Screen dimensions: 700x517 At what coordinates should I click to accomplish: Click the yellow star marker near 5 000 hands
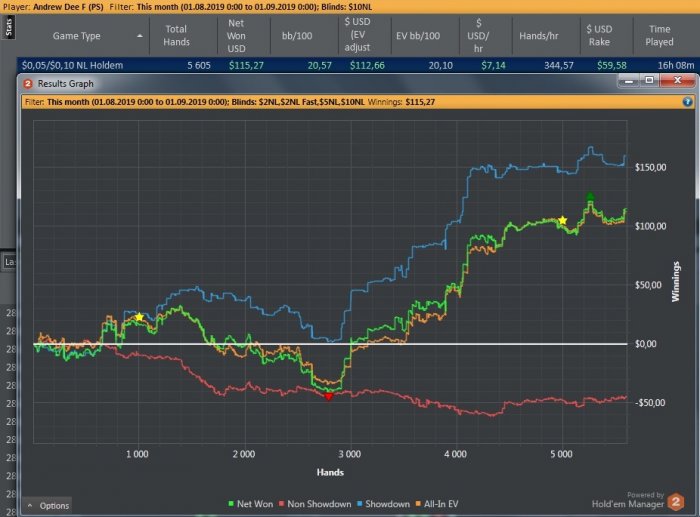point(562,220)
